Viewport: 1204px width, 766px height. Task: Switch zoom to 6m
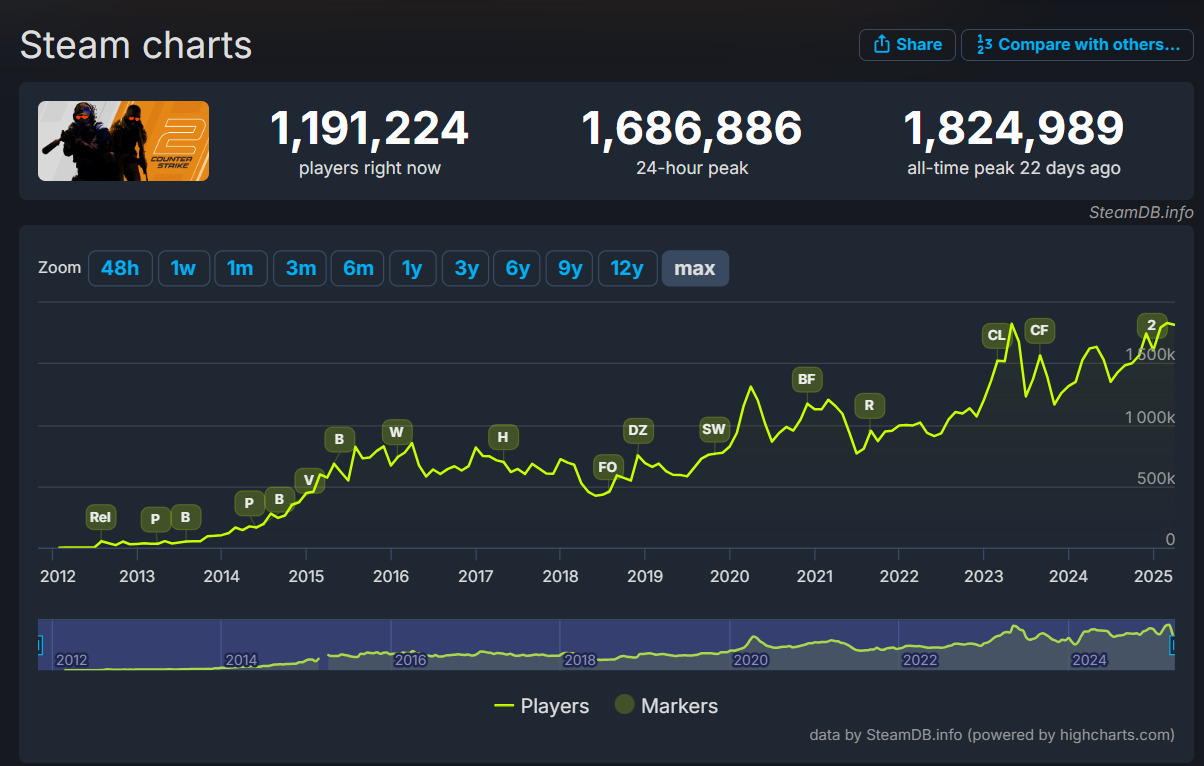(x=358, y=268)
